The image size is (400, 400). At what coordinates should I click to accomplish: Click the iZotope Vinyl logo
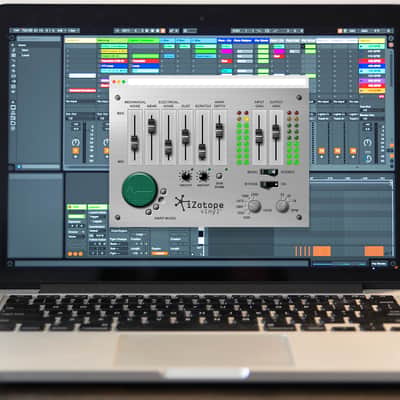coord(199,204)
